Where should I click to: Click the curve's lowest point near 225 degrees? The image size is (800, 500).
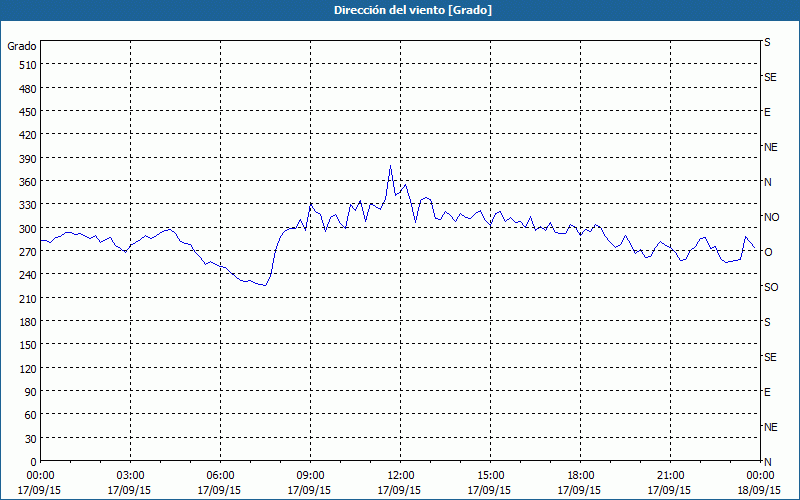[x=265, y=285]
